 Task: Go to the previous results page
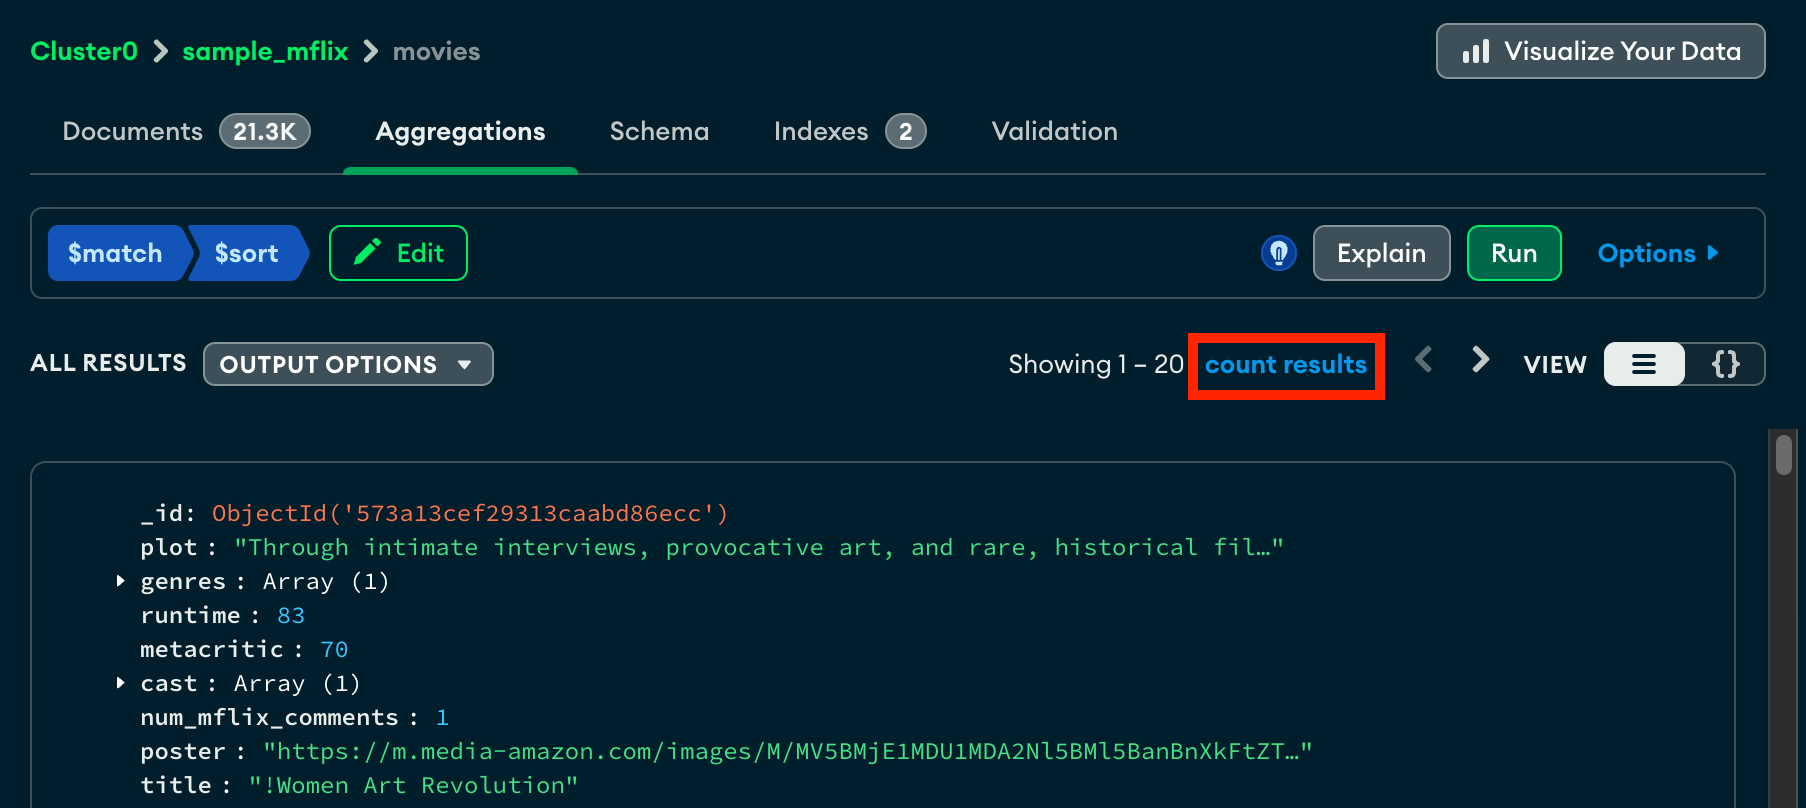pyautogui.click(x=1424, y=360)
